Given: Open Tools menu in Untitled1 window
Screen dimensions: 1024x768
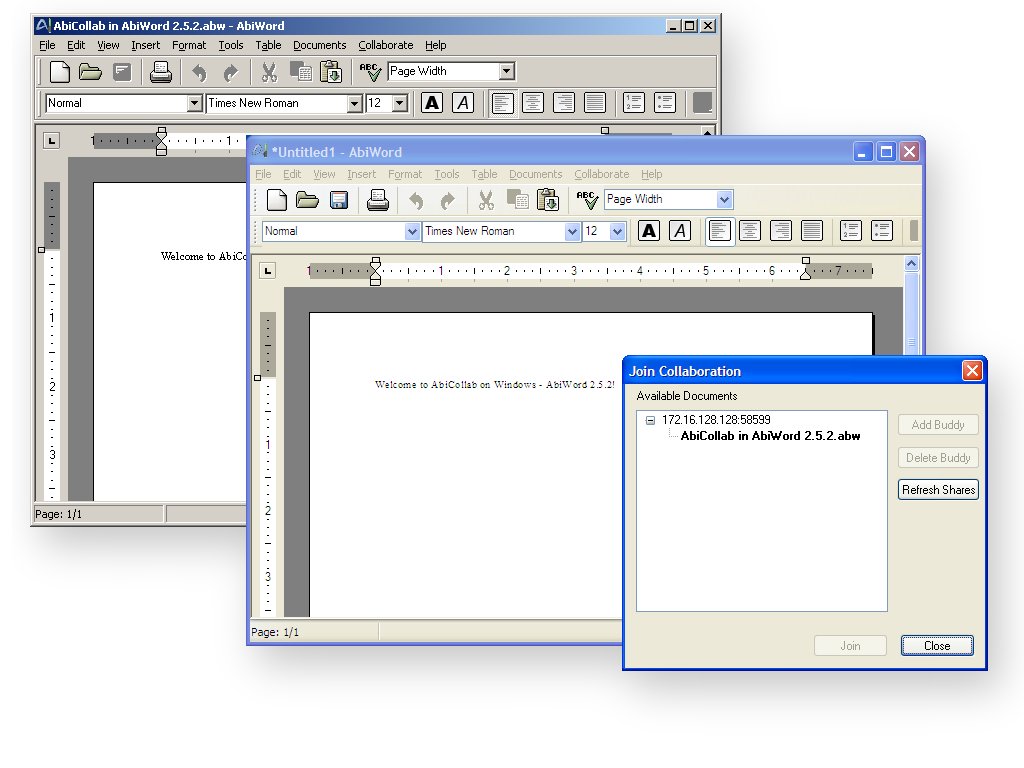Looking at the screenshot, I should click(447, 174).
